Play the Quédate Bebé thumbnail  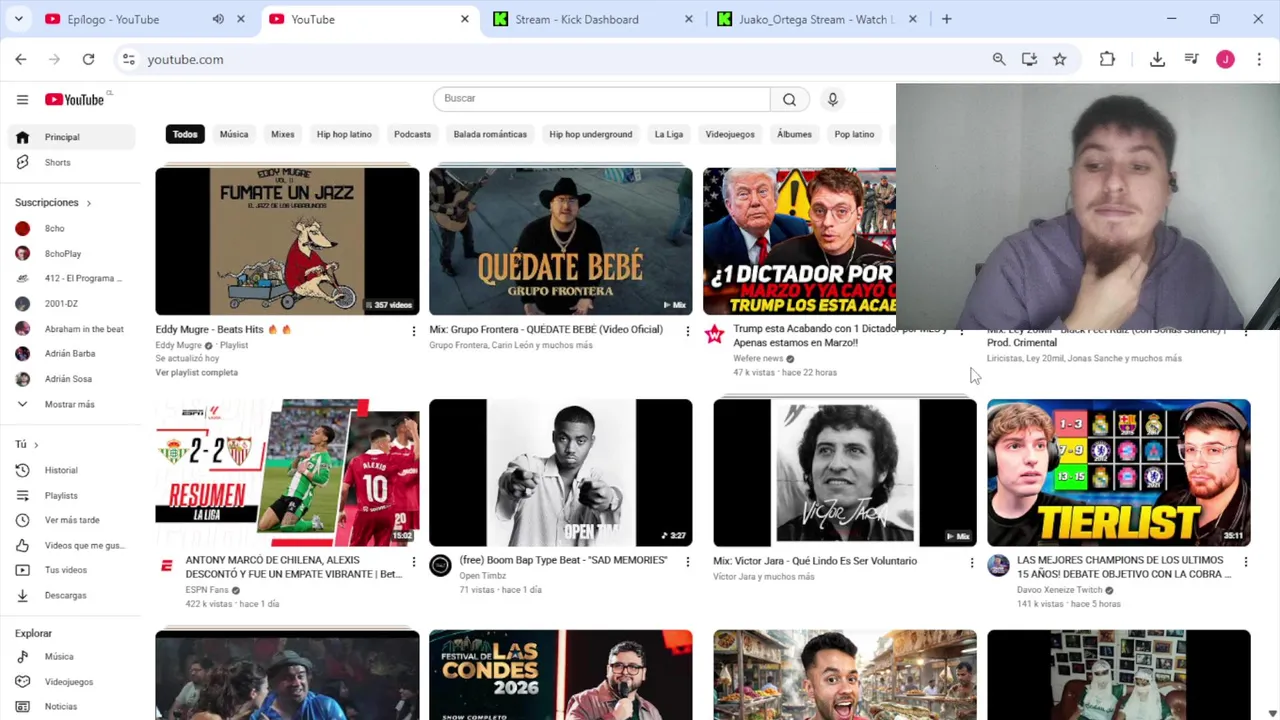(x=560, y=241)
